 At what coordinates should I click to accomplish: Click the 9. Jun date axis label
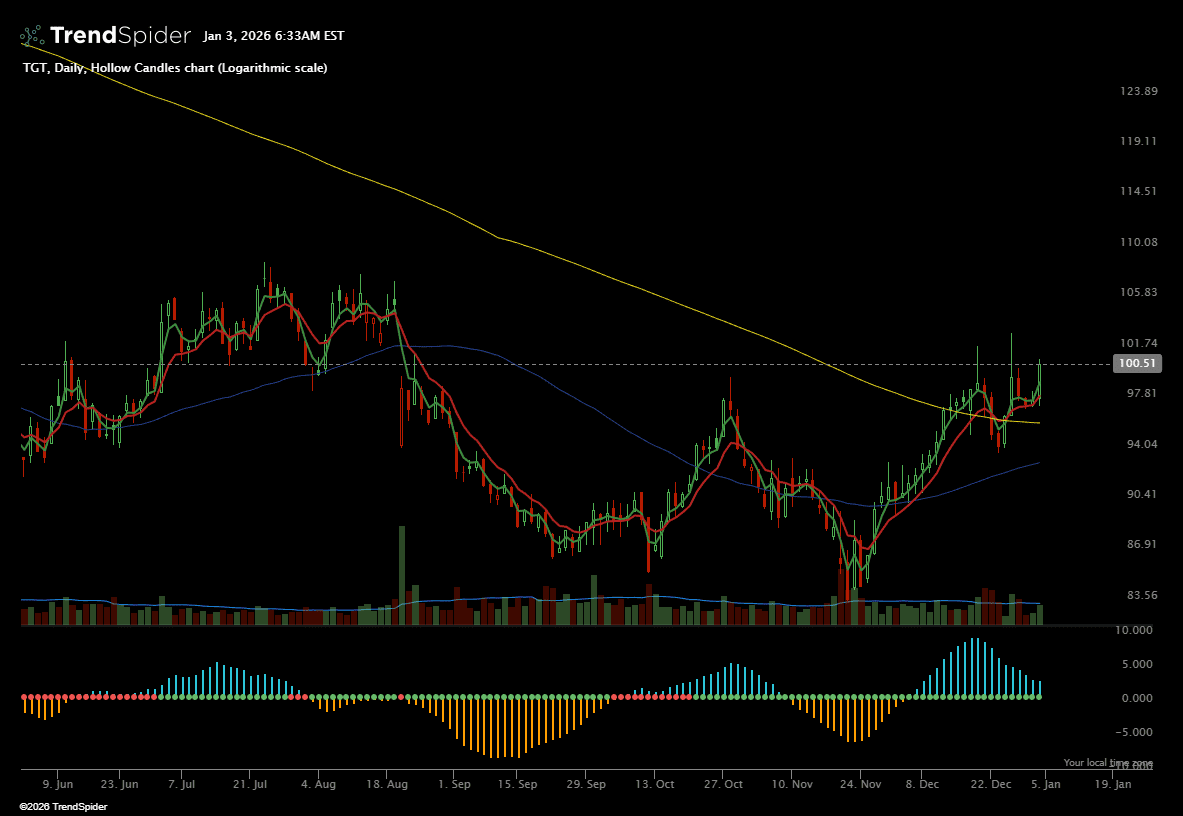pyautogui.click(x=58, y=785)
